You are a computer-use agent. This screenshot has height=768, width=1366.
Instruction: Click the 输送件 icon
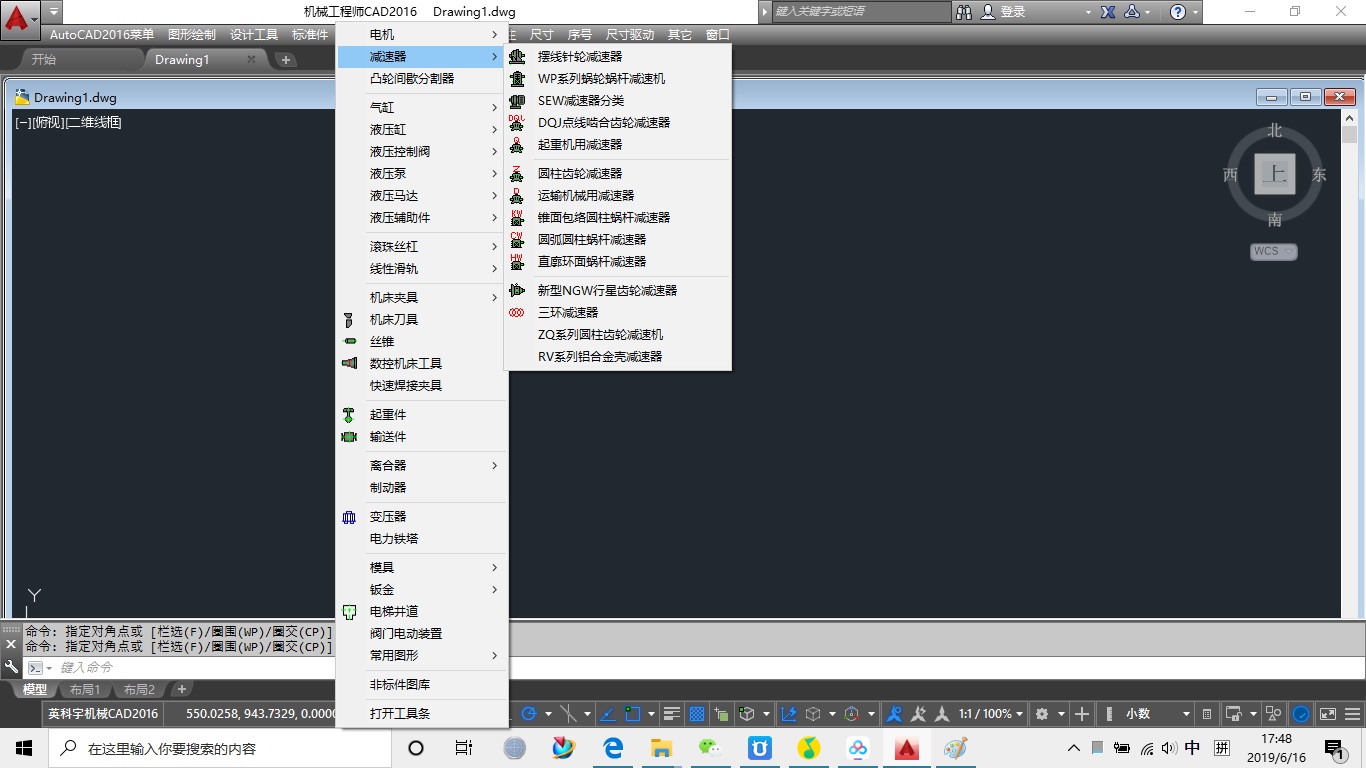pyautogui.click(x=349, y=437)
